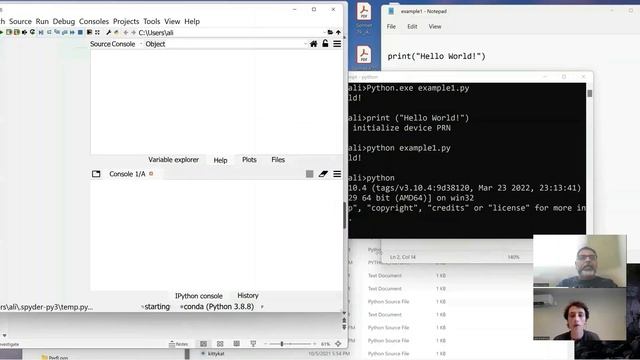Viewport: 640px width, 360px height.
Task: Open the Edit menu in Notepad
Action: tap(412, 27)
